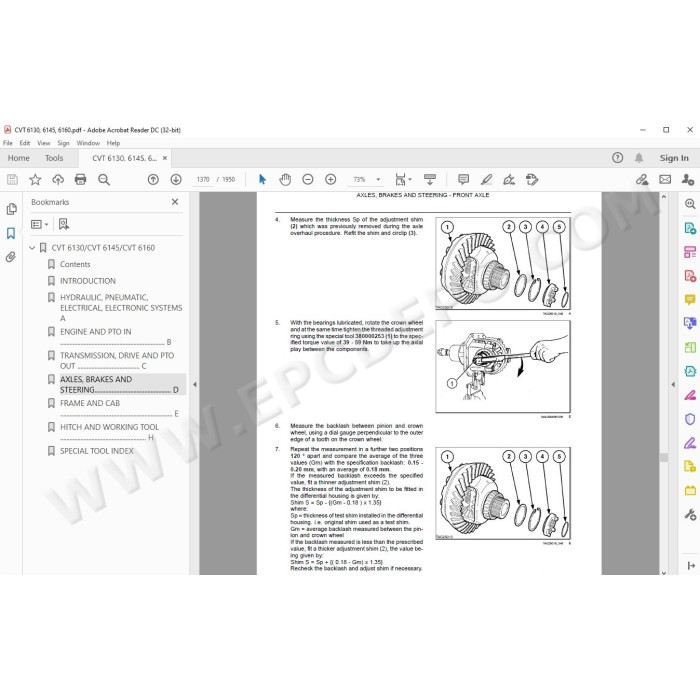Print the document with printer icon
The image size is (700, 700).
pos(80,179)
